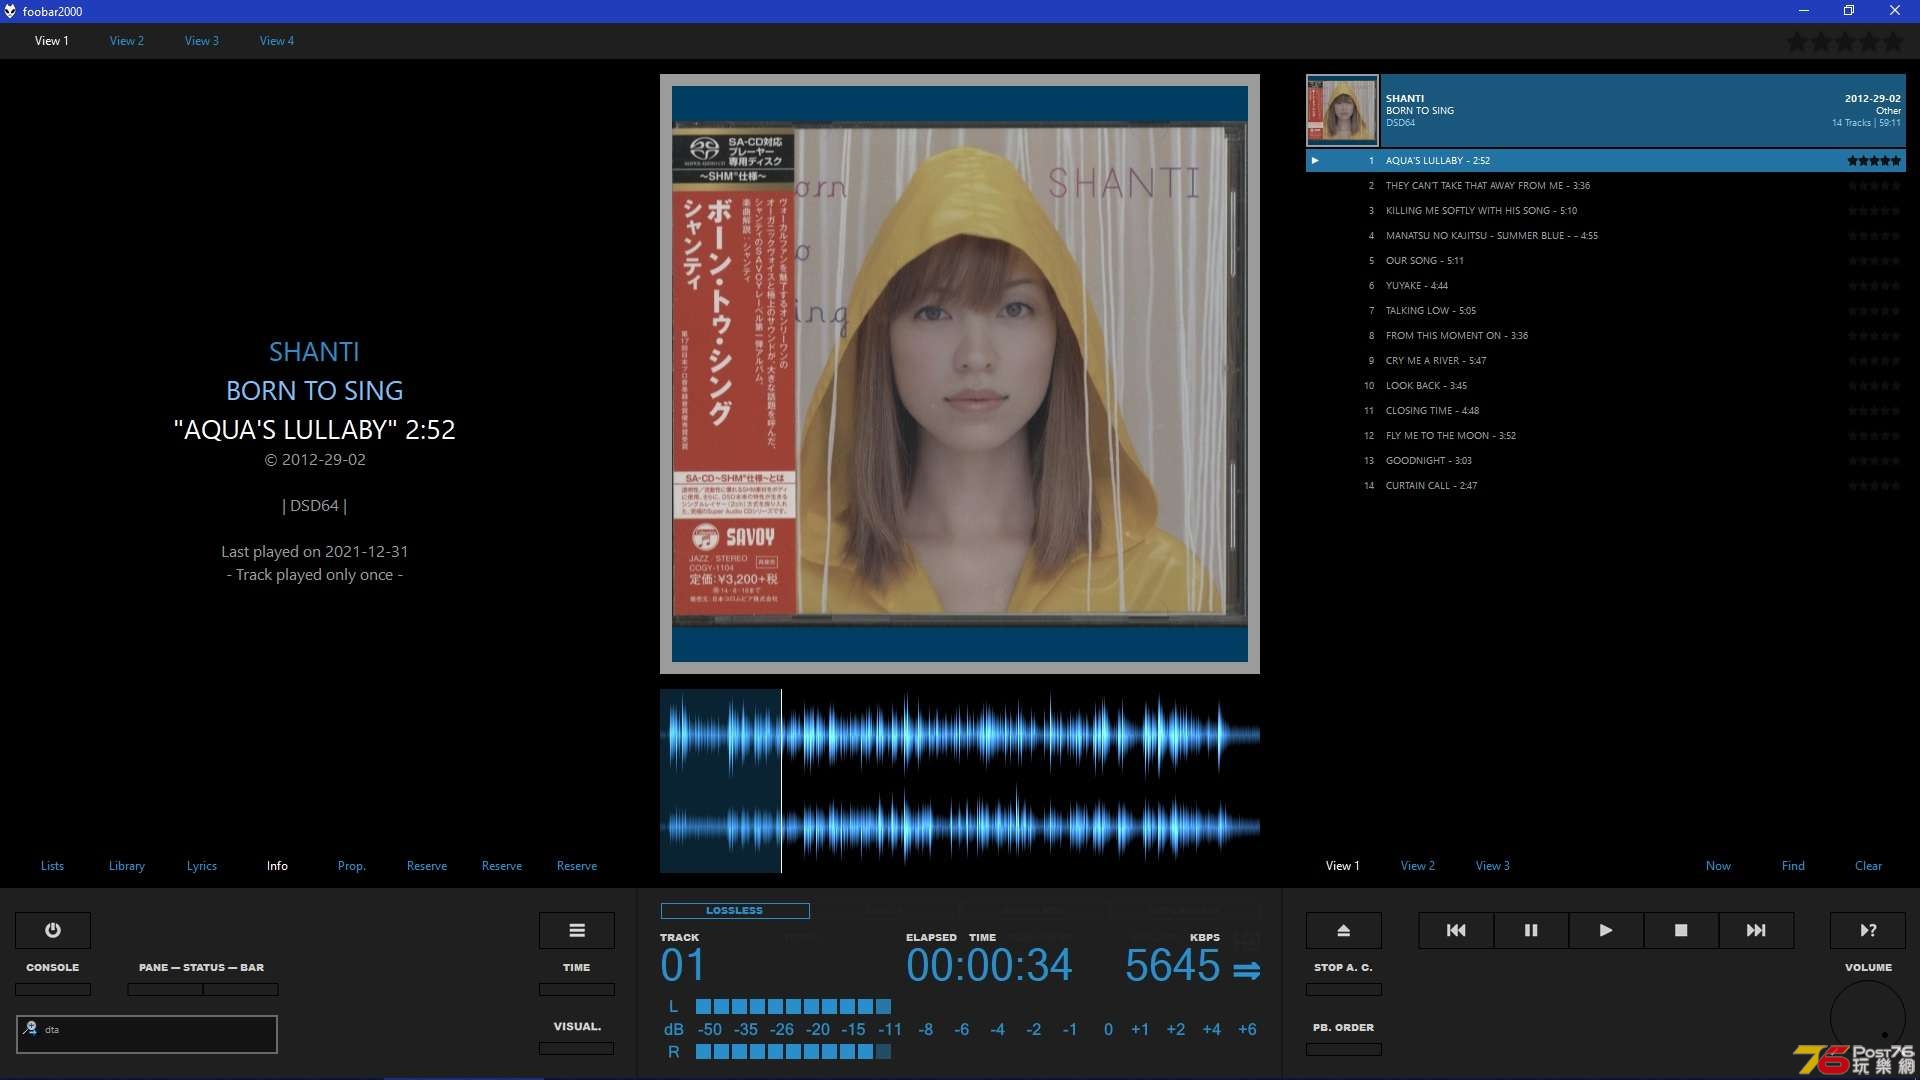Select track TALKING LOW - 5:05
Screen dimensions: 1920x1080
(x=1605, y=310)
